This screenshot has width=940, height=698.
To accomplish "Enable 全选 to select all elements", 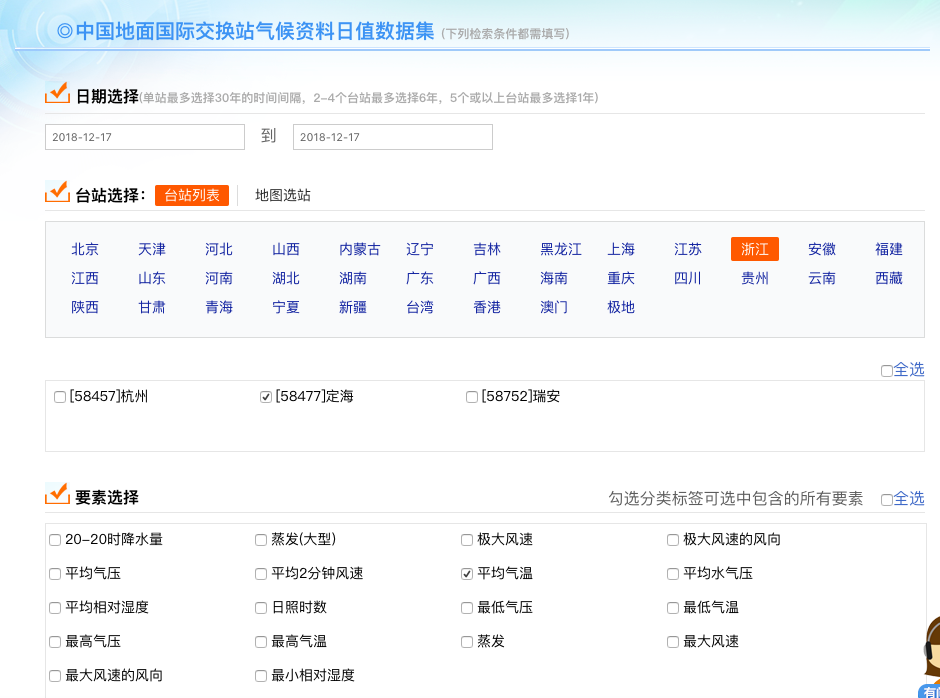I will click(x=886, y=498).
